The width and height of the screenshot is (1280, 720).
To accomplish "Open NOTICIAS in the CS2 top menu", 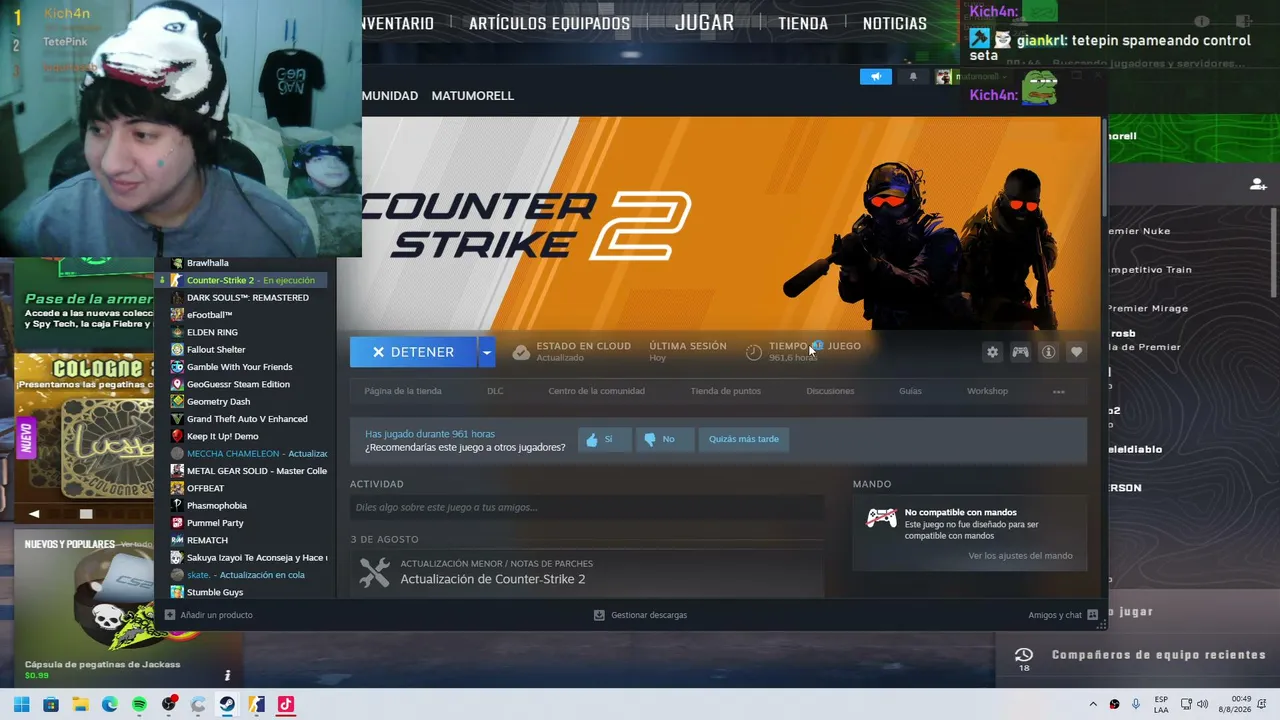I will 895,24.
